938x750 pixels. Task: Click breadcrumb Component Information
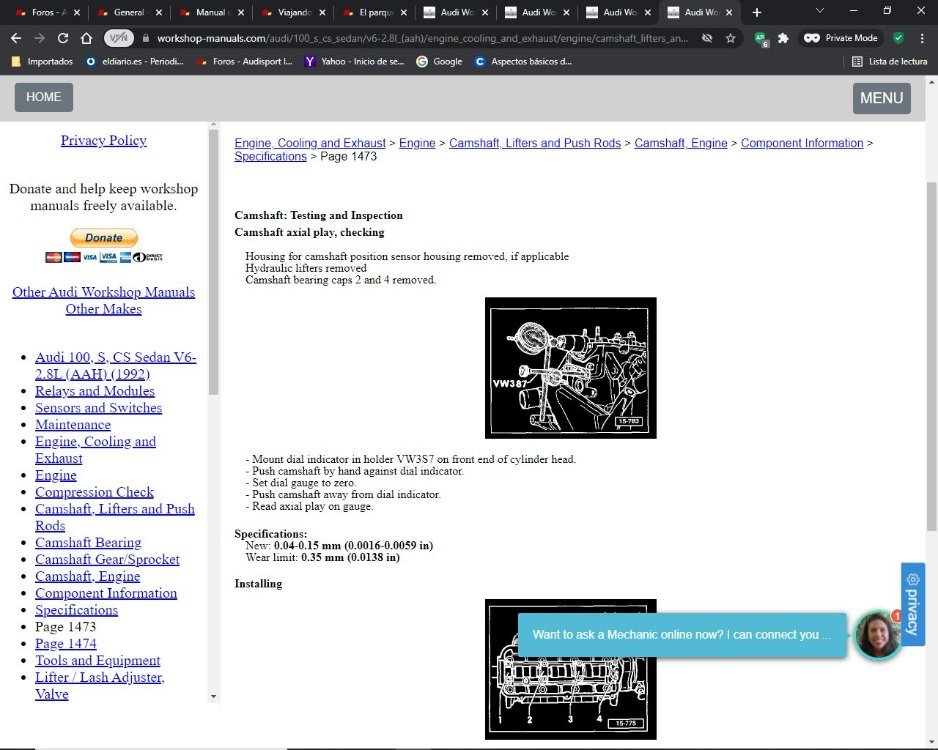pos(802,143)
